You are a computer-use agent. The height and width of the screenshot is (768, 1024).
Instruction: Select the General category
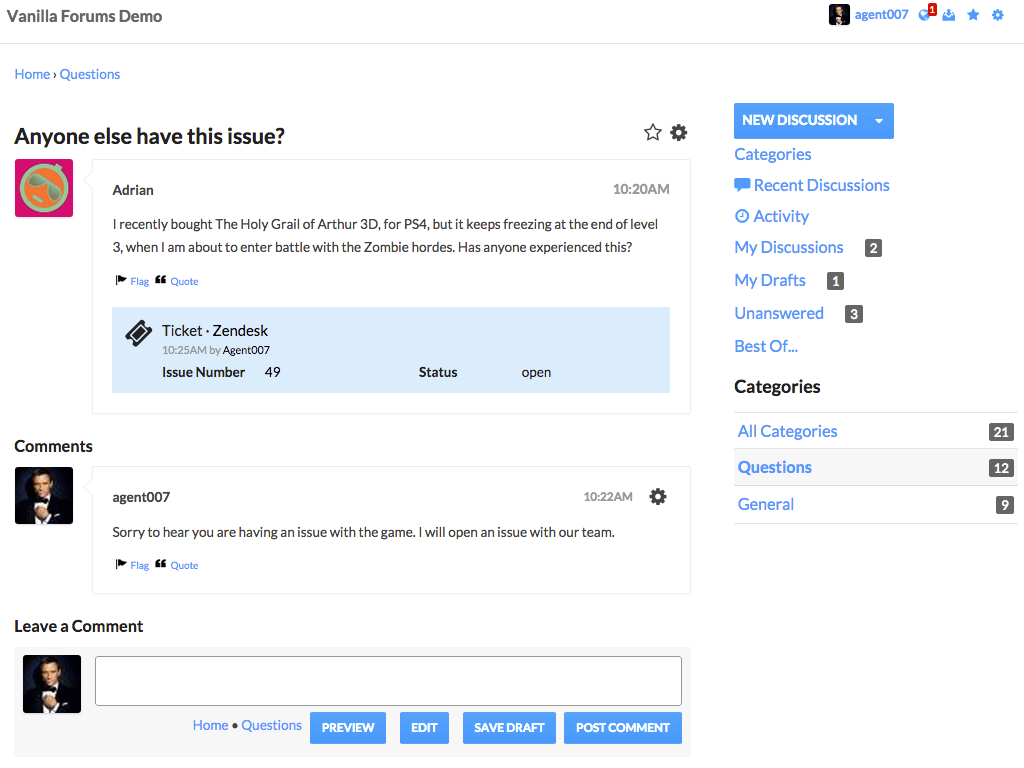(x=766, y=504)
